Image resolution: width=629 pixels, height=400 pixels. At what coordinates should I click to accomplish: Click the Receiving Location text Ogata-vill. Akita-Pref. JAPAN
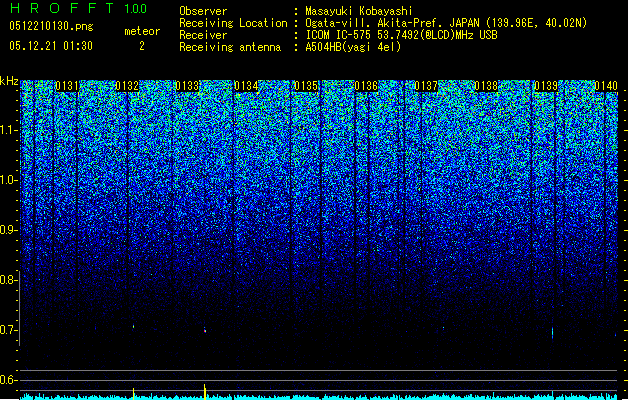point(392,23)
